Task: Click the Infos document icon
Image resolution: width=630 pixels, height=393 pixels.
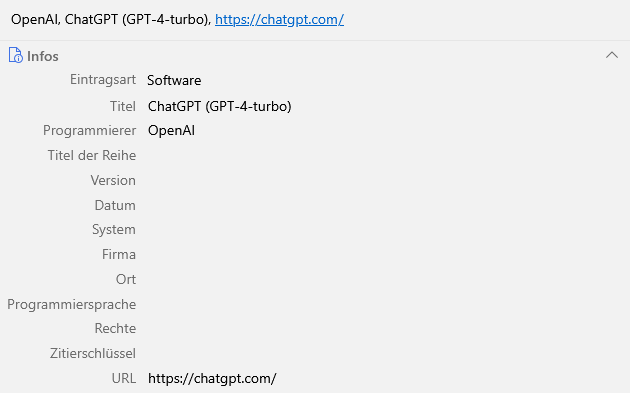Action: click(x=15, y=55)
